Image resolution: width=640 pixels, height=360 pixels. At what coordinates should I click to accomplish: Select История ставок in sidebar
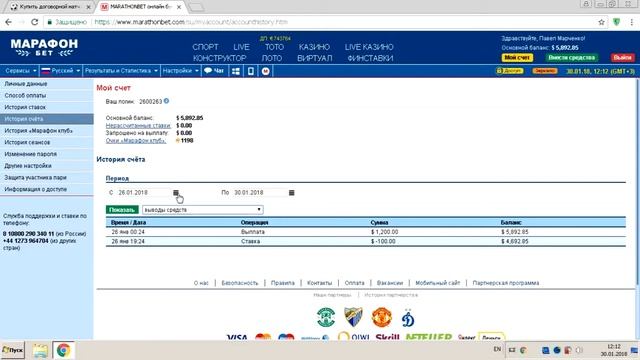pyautogui.click(x=47, y=107)
